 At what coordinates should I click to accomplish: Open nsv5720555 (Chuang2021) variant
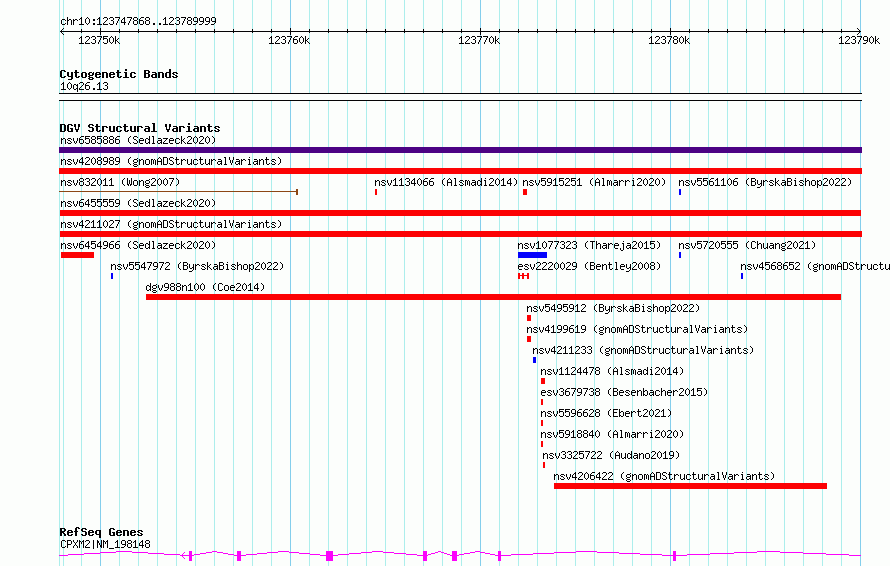[747, 245]
